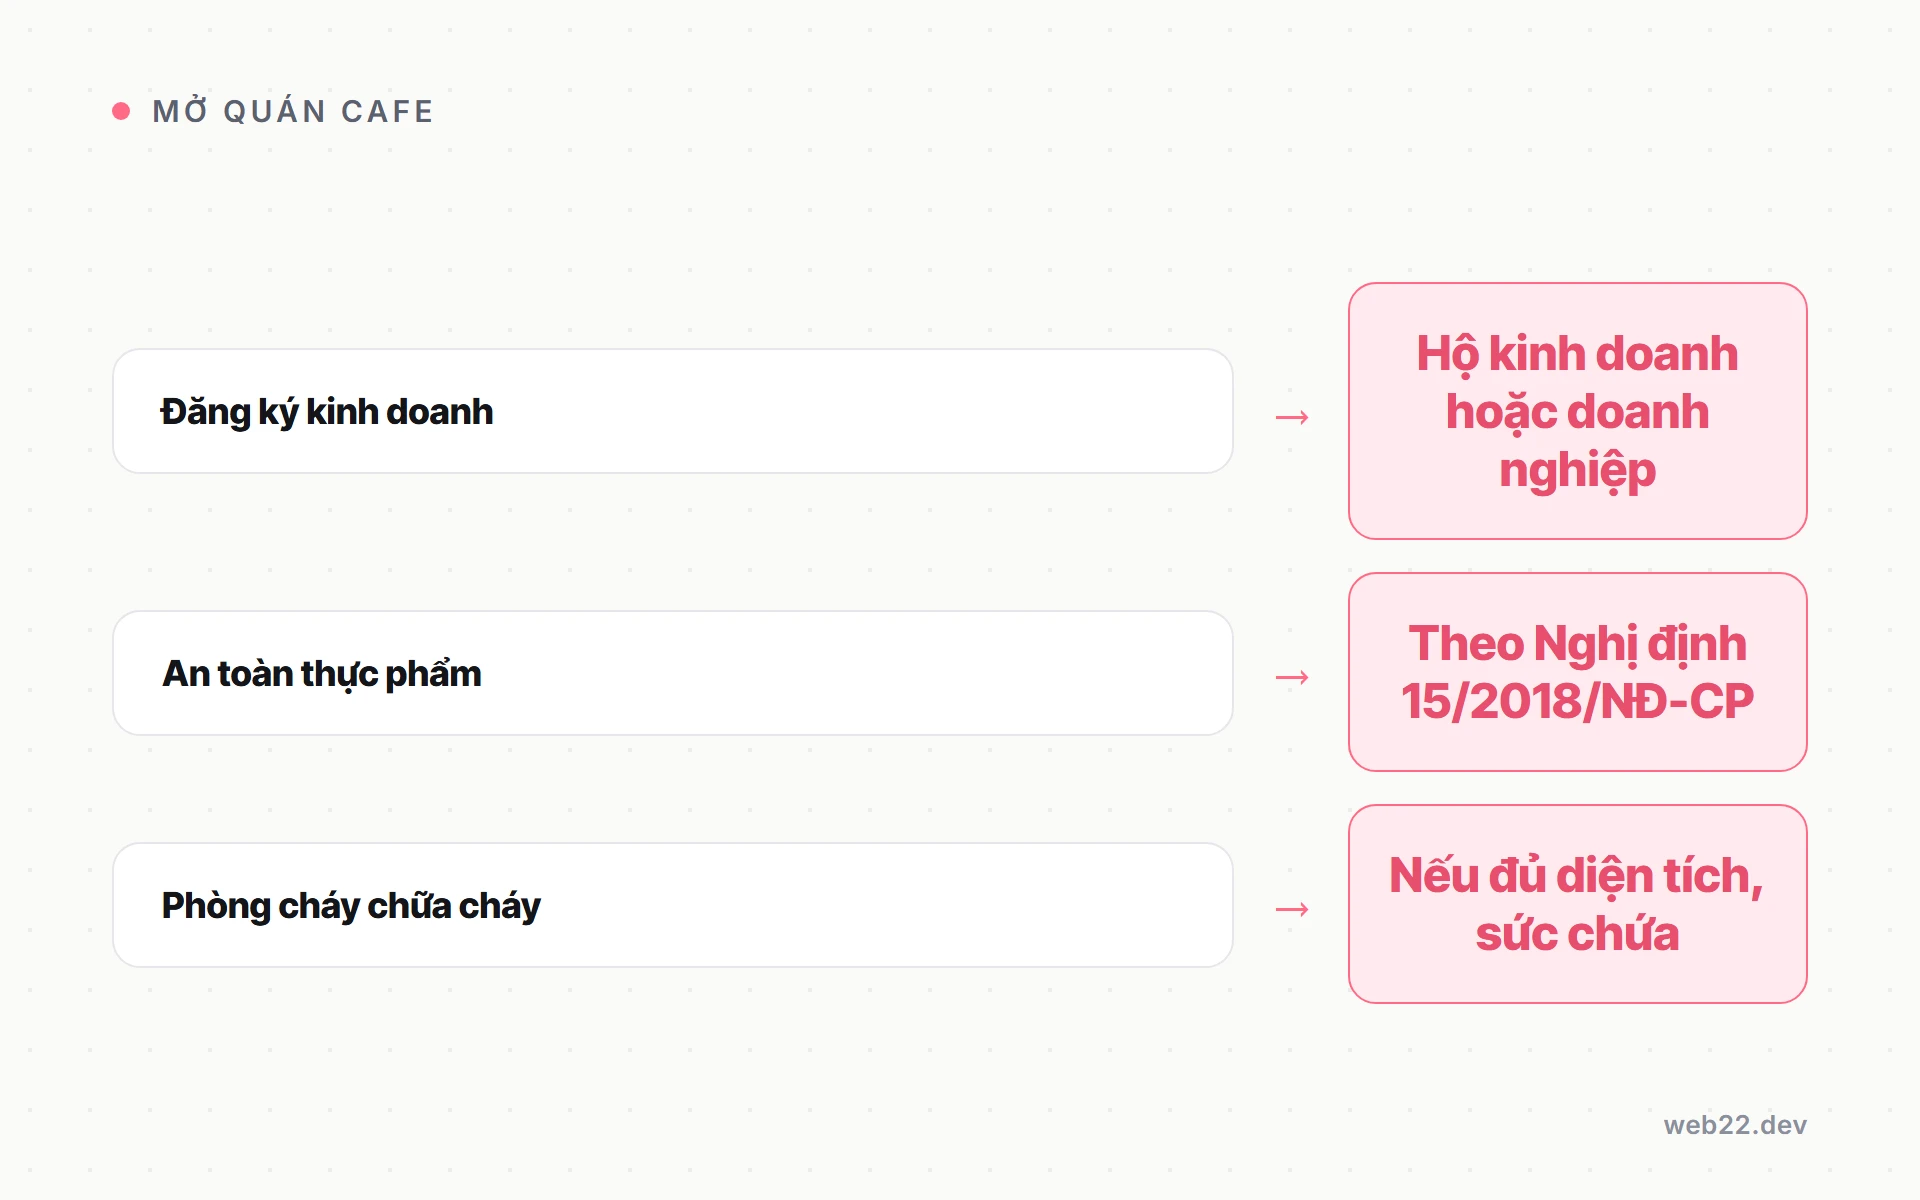This screenshot has width=1920, height=1200.
Task: Click the sức chứa line of text
Action: (1578, 933)
